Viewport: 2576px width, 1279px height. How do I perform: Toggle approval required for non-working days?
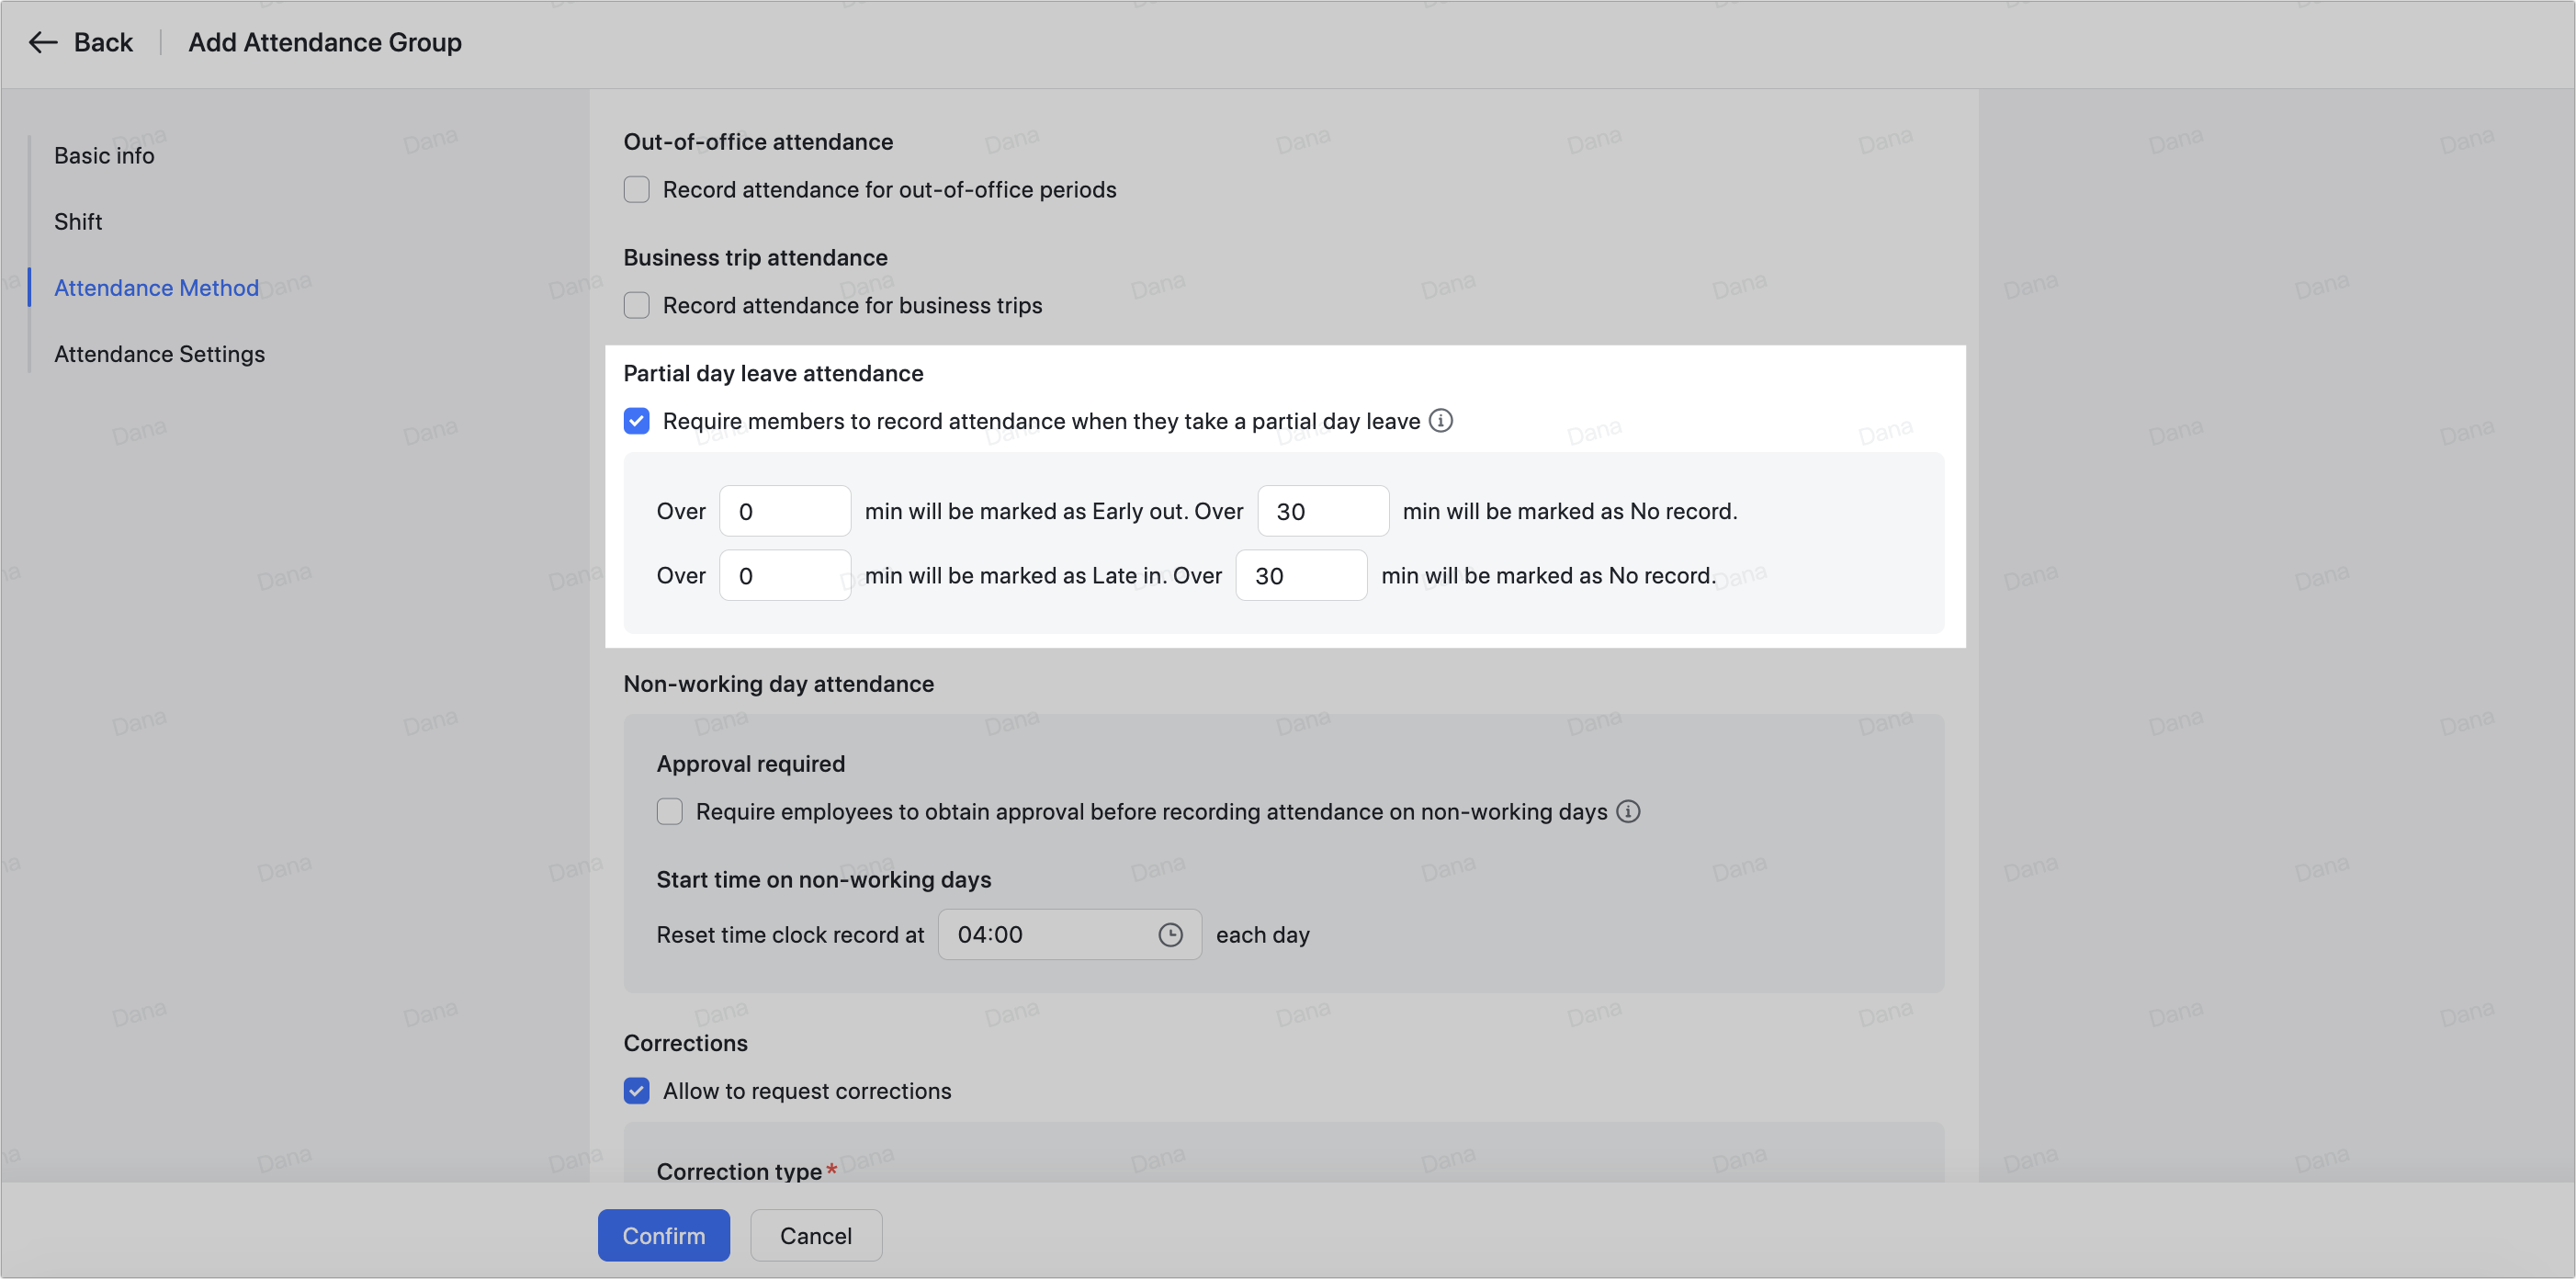coord(670,811)
